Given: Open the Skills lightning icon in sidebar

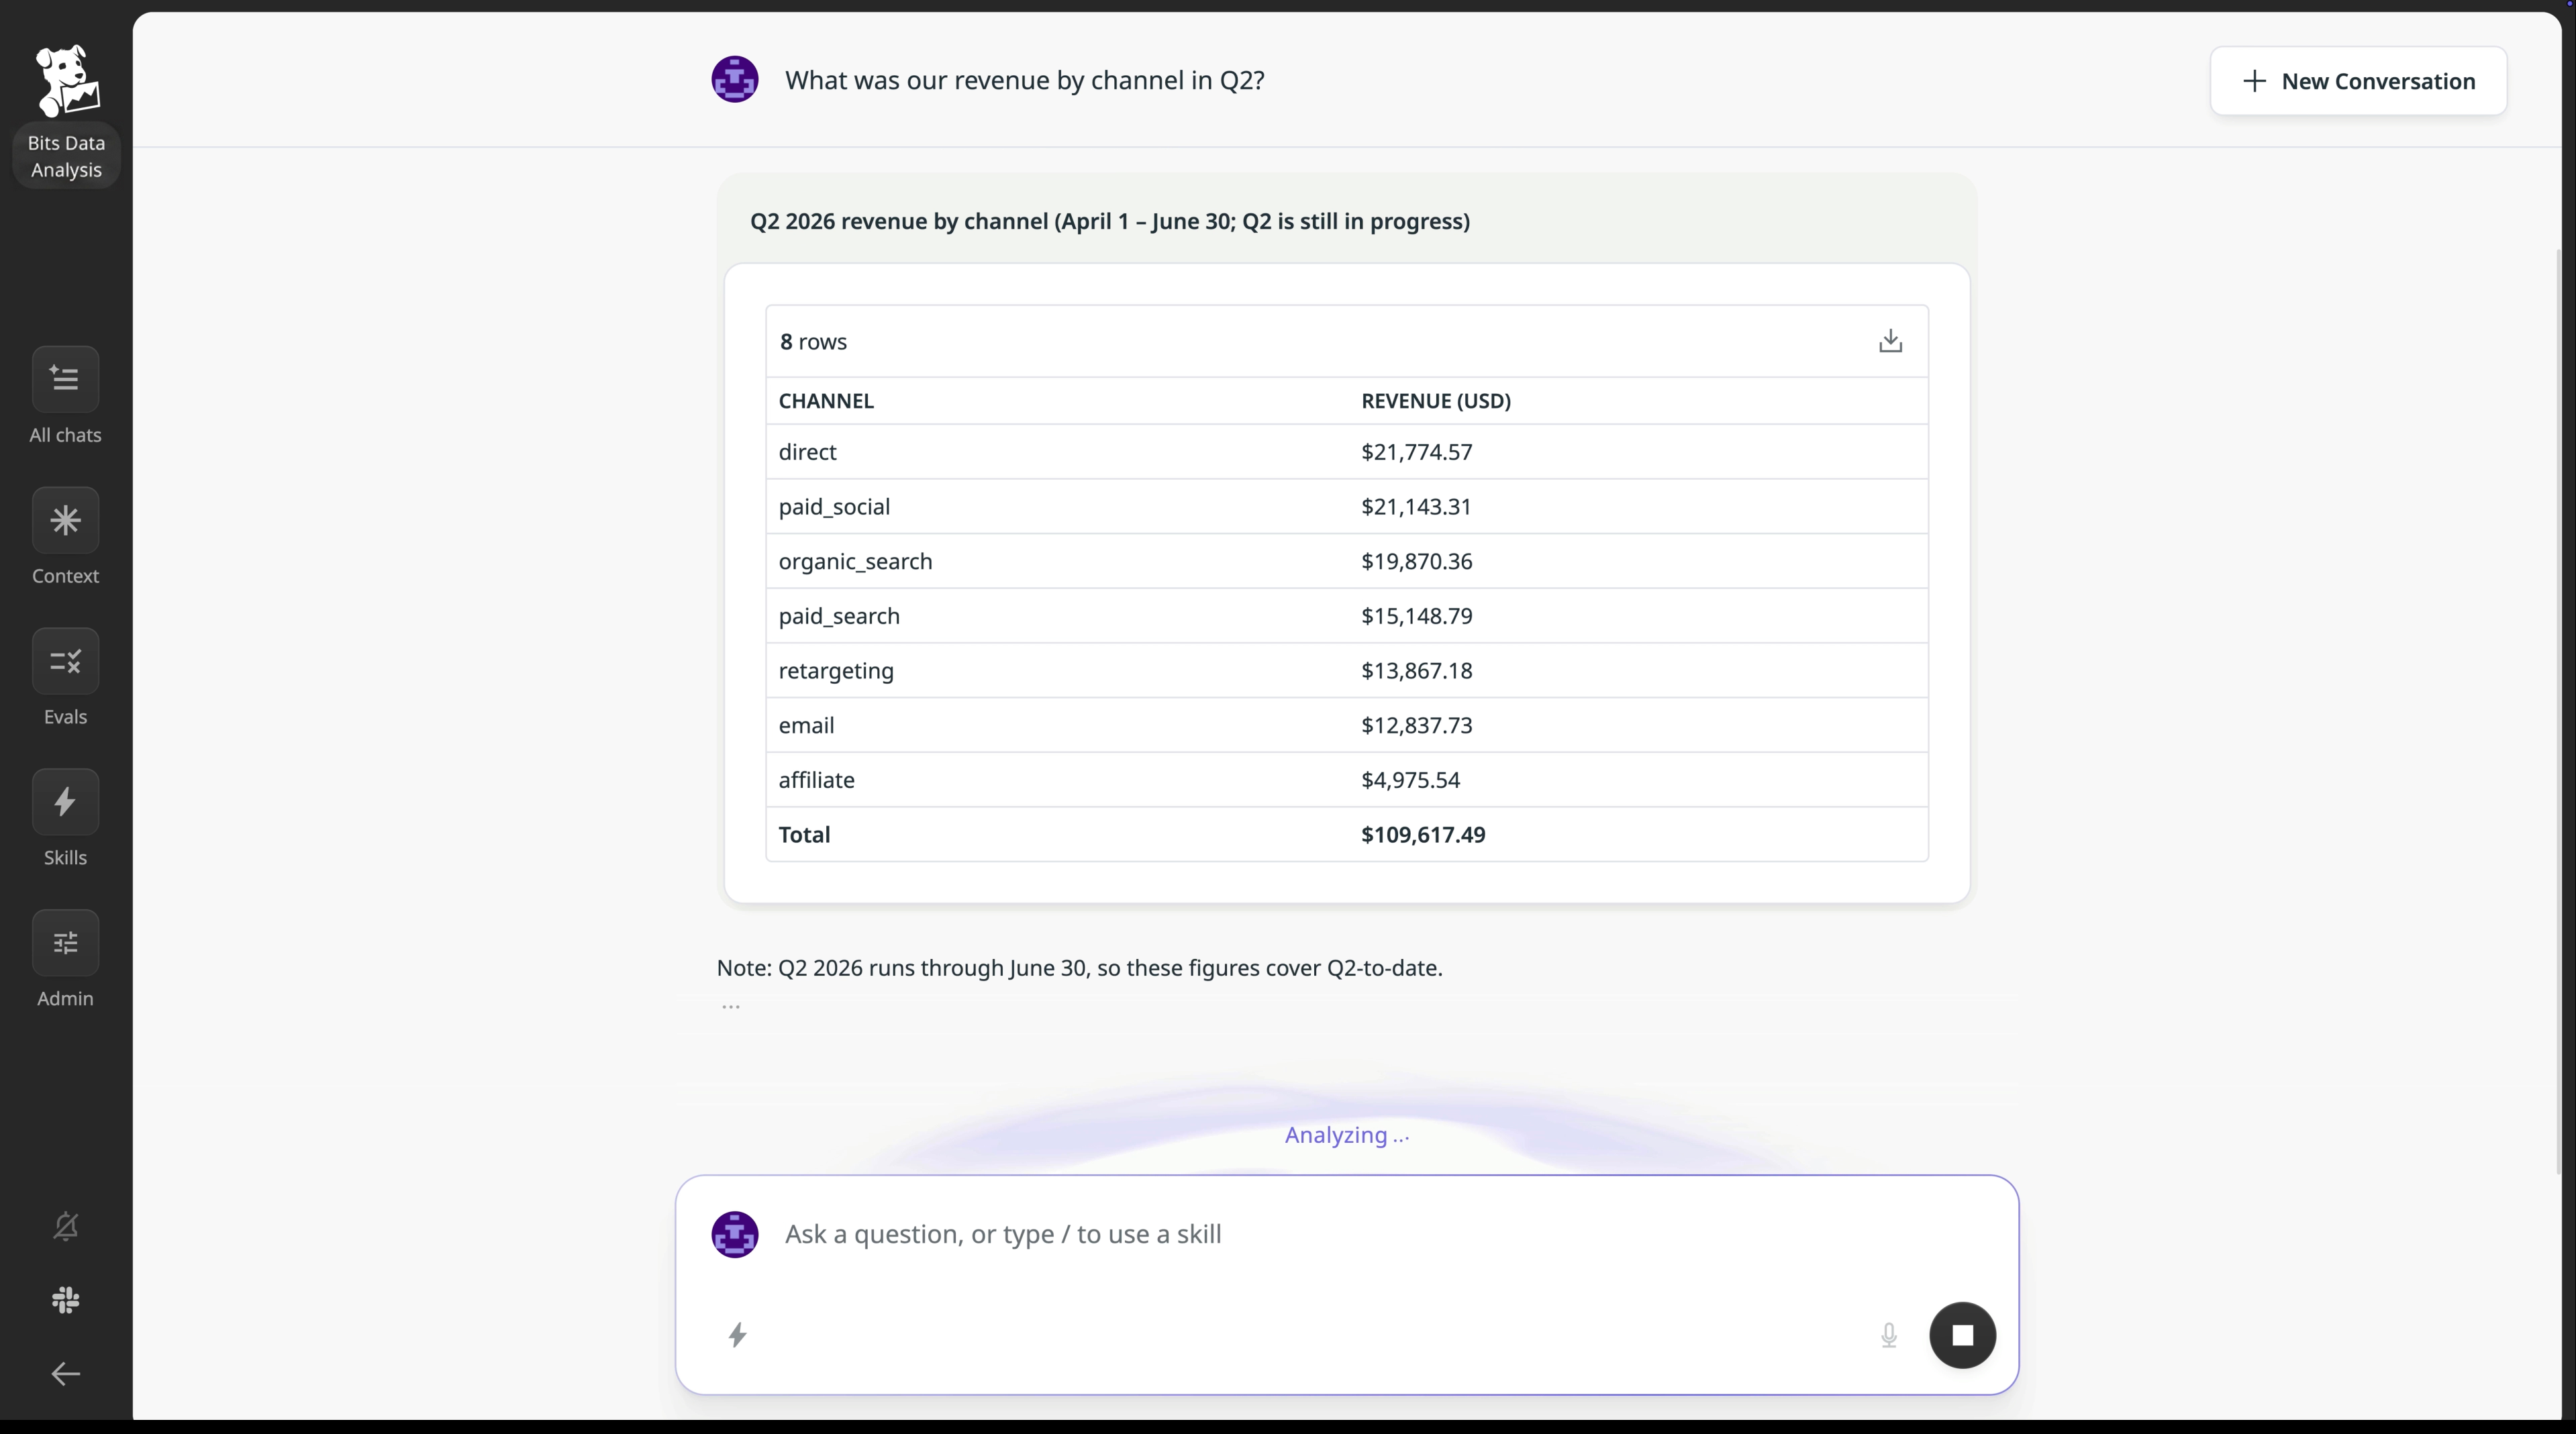Looking at the screenshot, I should (65, 802).
